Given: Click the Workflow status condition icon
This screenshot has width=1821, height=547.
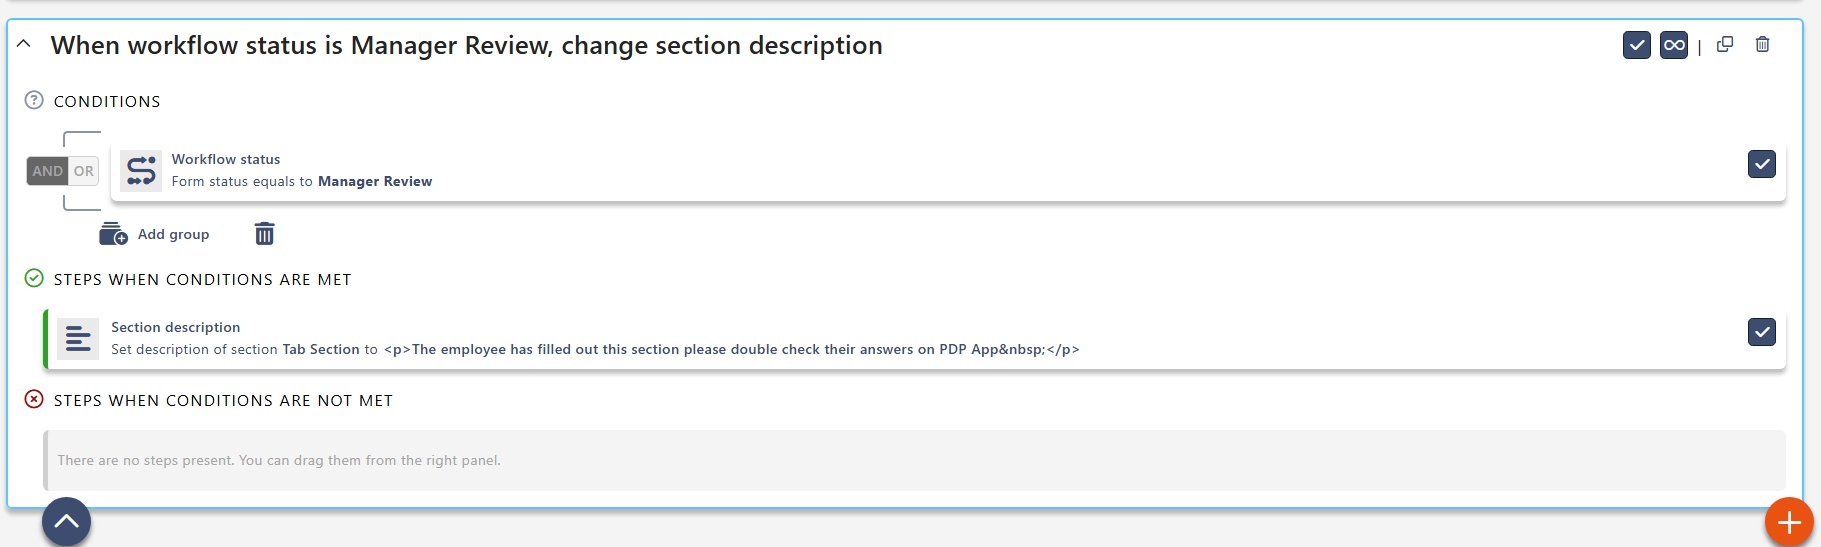Looking at the screenshot, I should (141, 171).
